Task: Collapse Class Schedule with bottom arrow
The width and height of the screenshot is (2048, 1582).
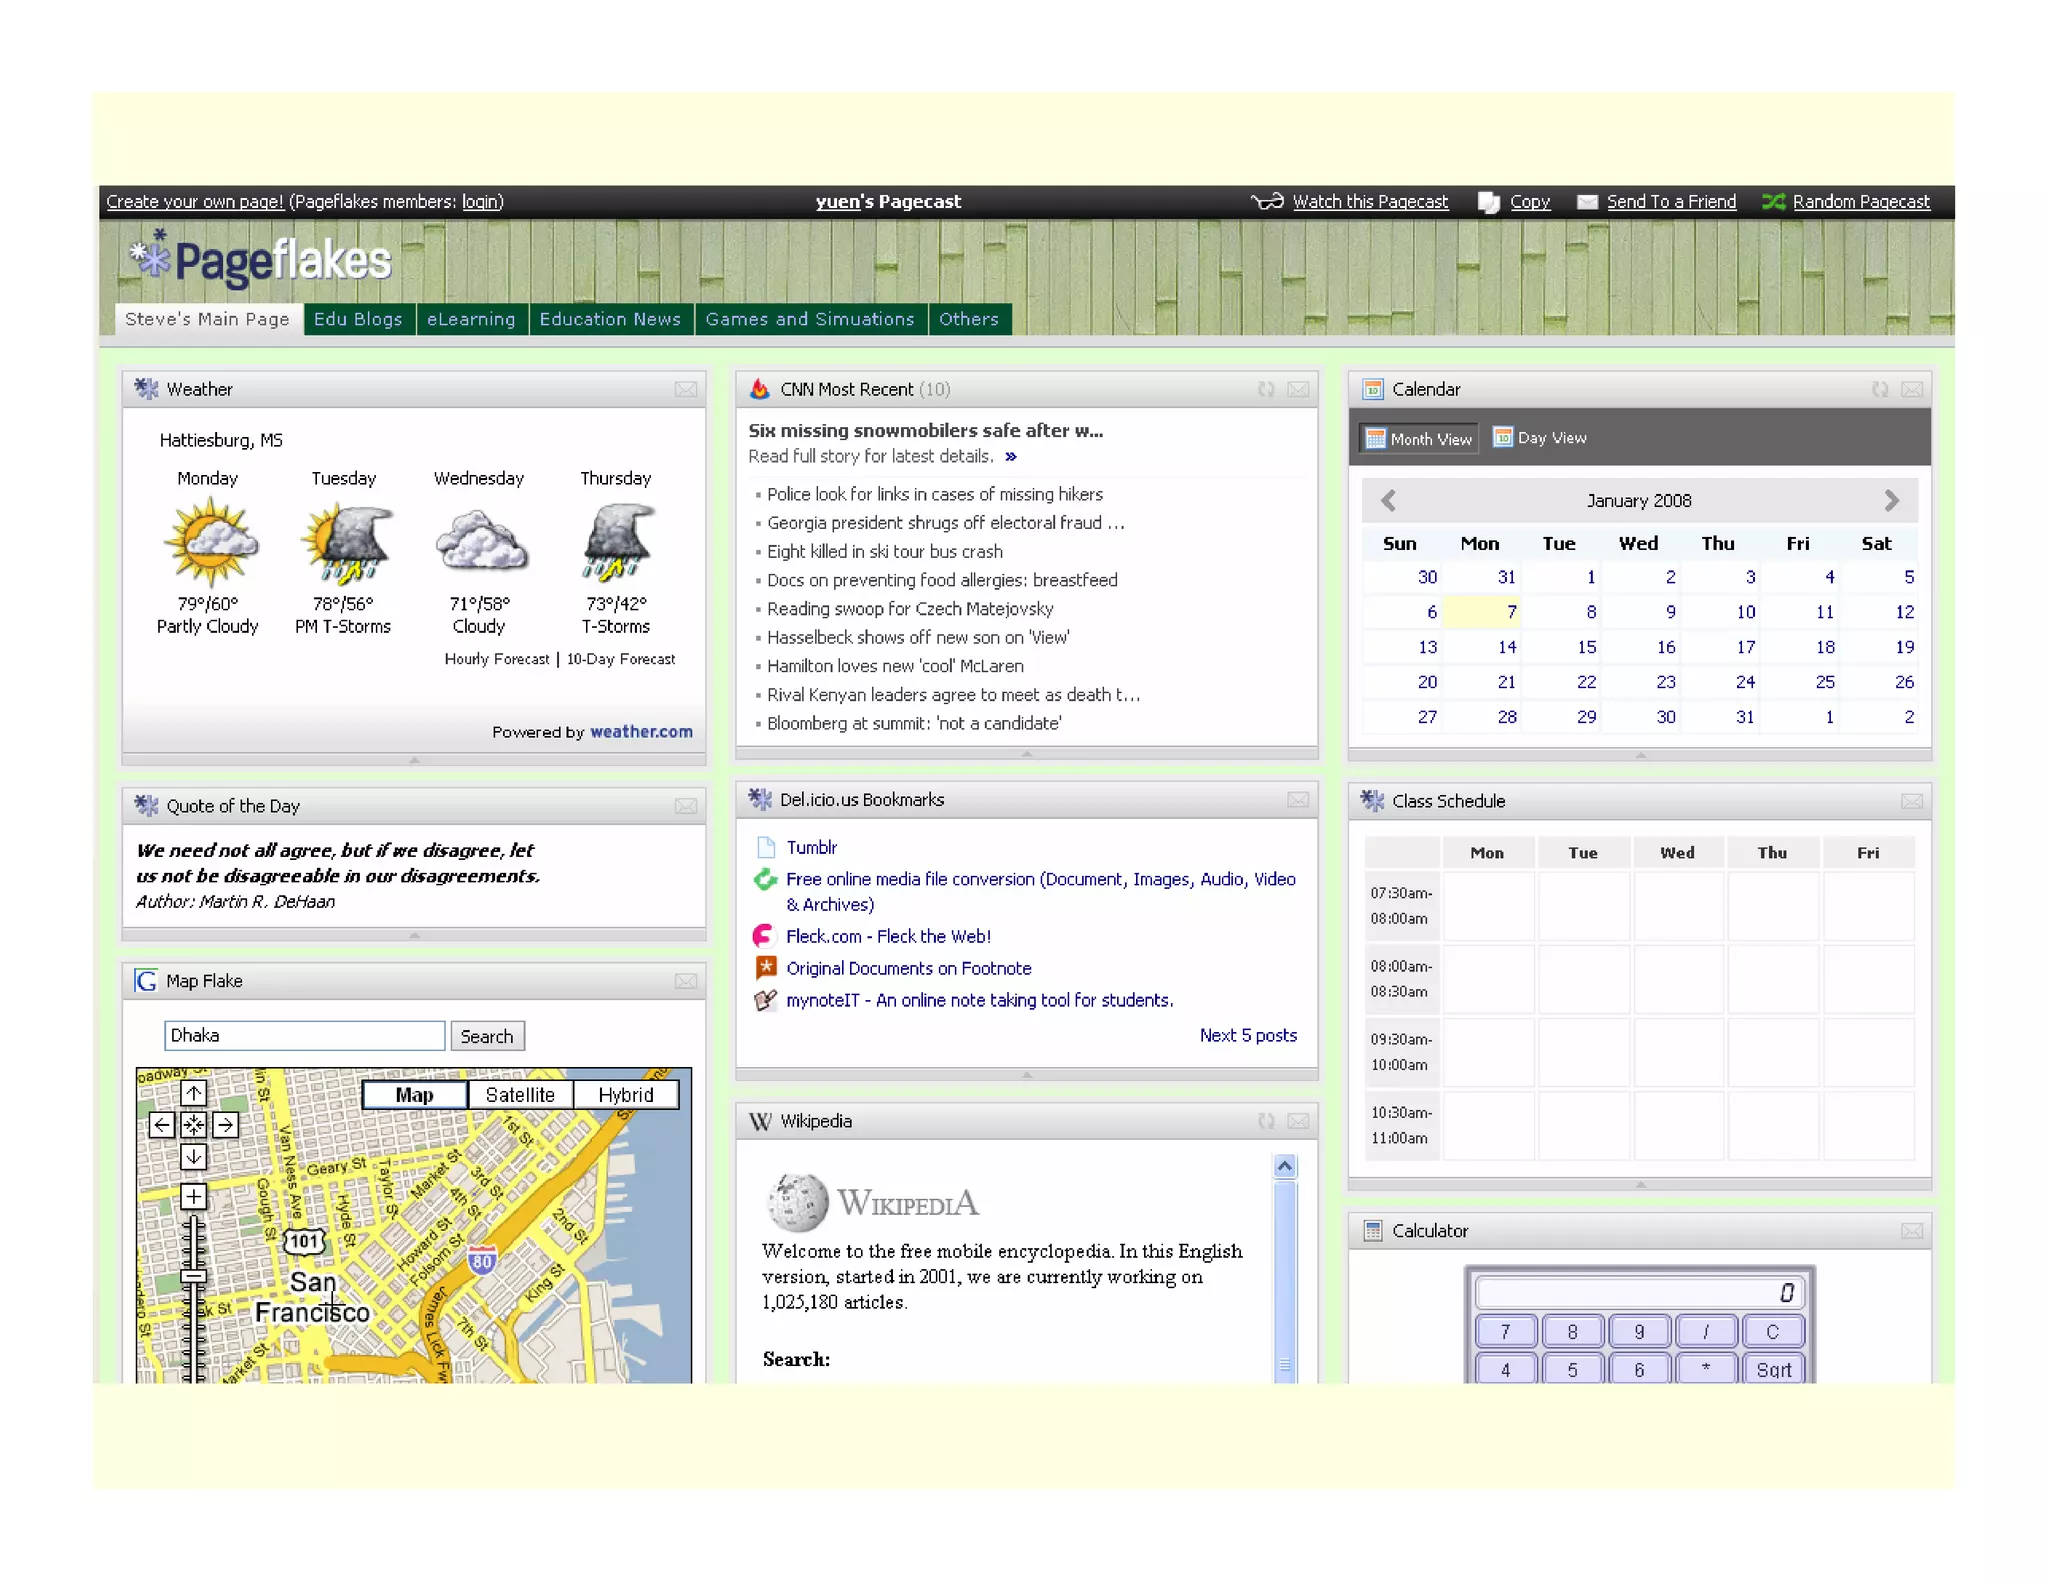Action: (x=1640, y=1184)
